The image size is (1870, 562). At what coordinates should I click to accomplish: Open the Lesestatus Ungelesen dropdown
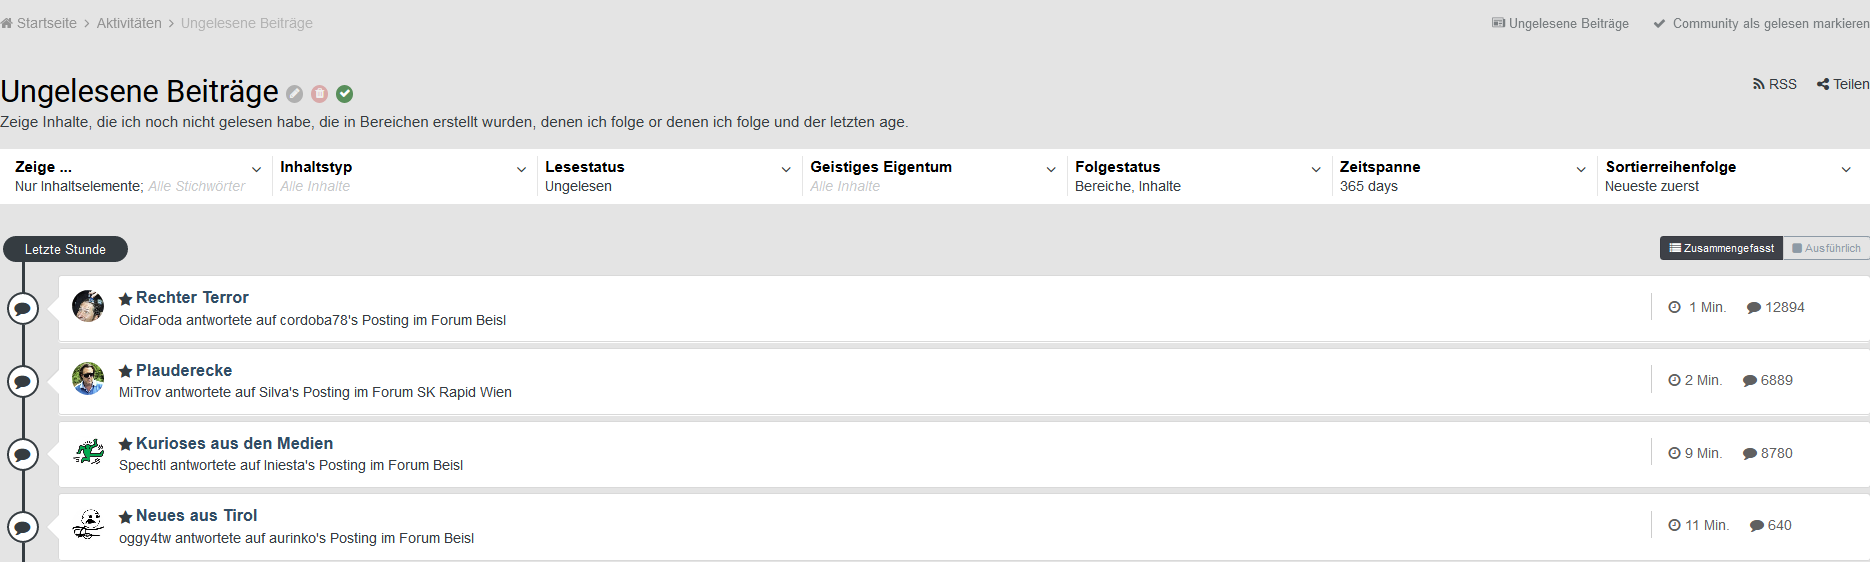coord(668,176)
